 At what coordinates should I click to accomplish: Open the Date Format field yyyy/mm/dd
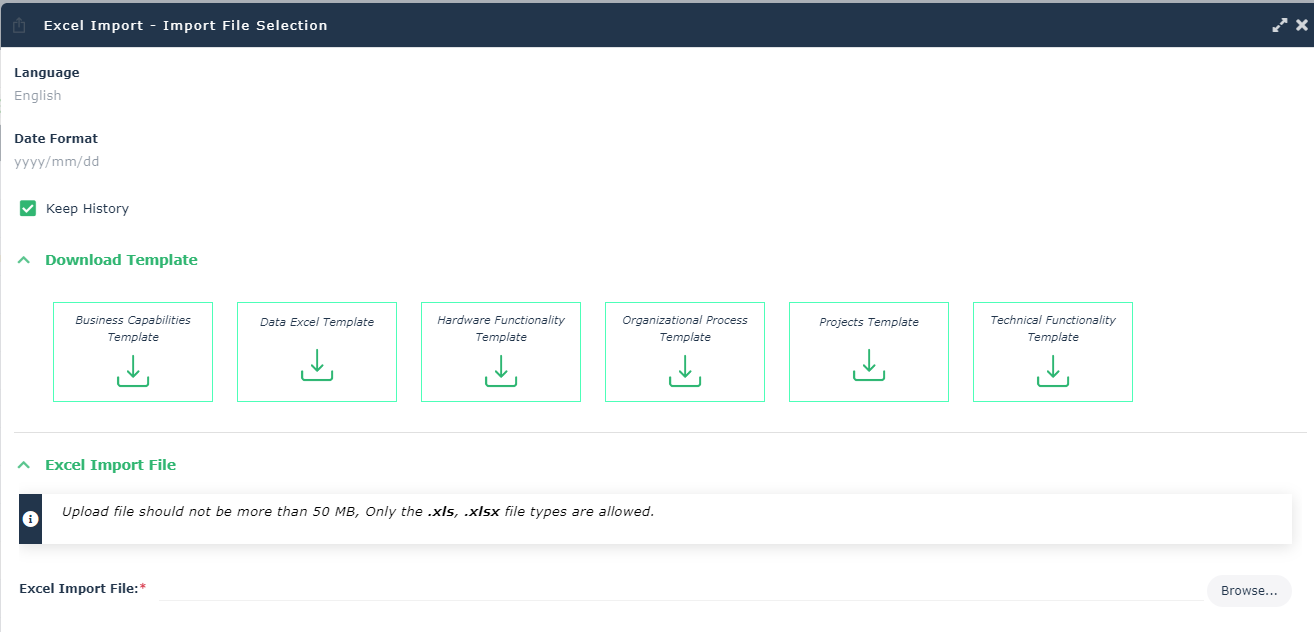coord(57,162)
